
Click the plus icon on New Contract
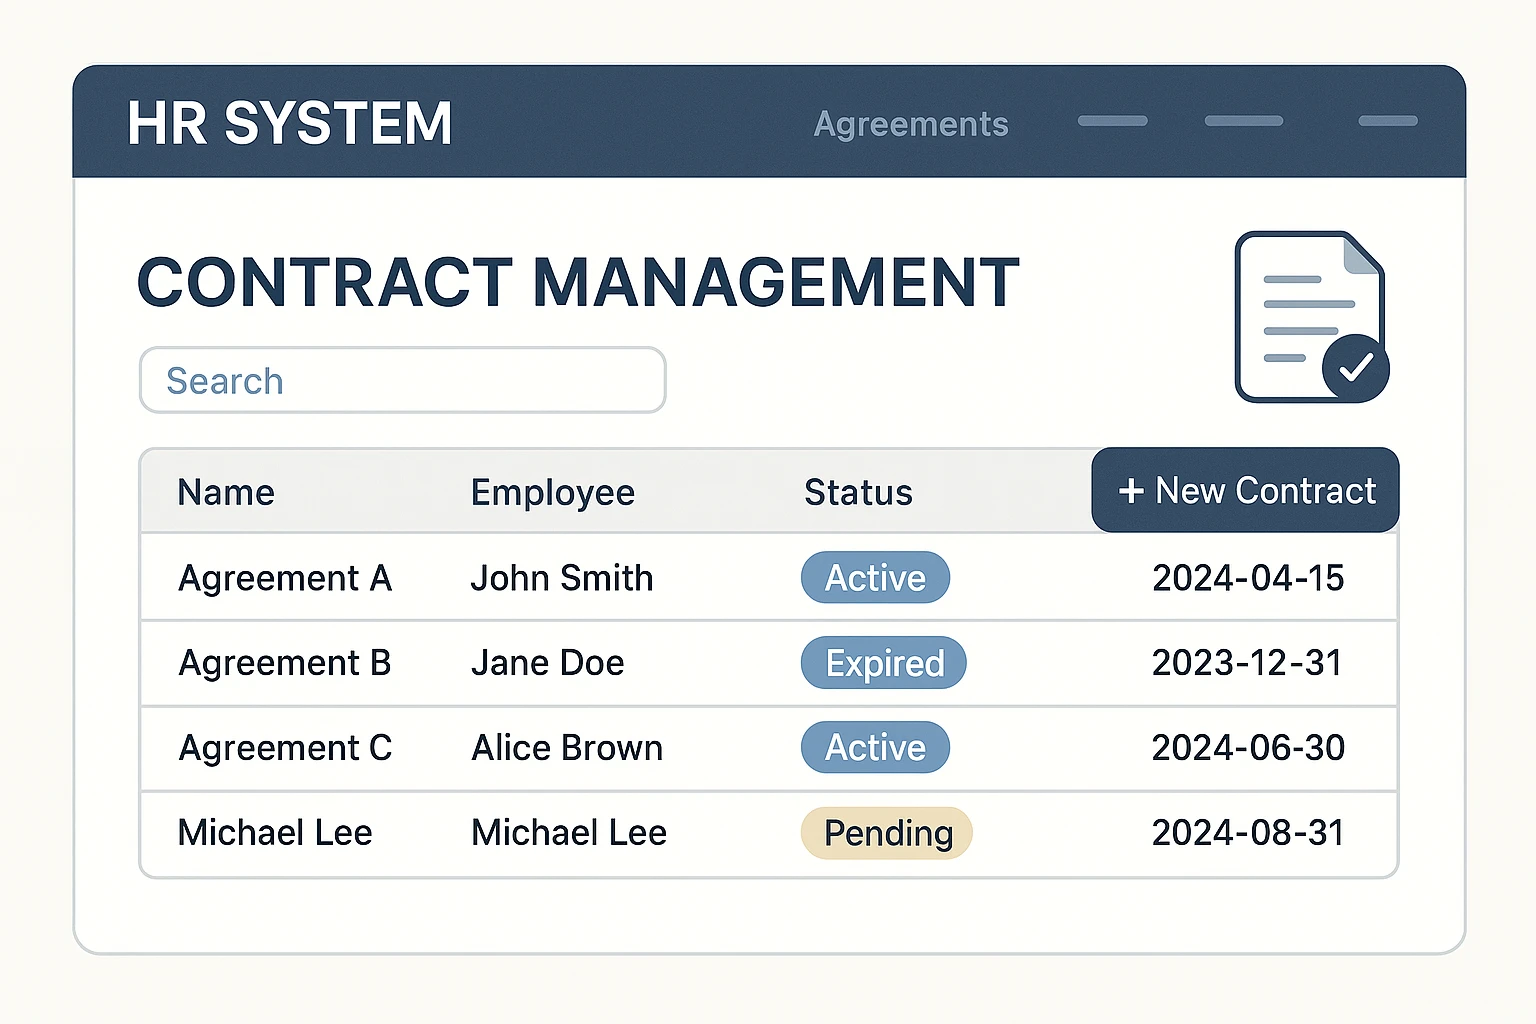(1131, 491)
